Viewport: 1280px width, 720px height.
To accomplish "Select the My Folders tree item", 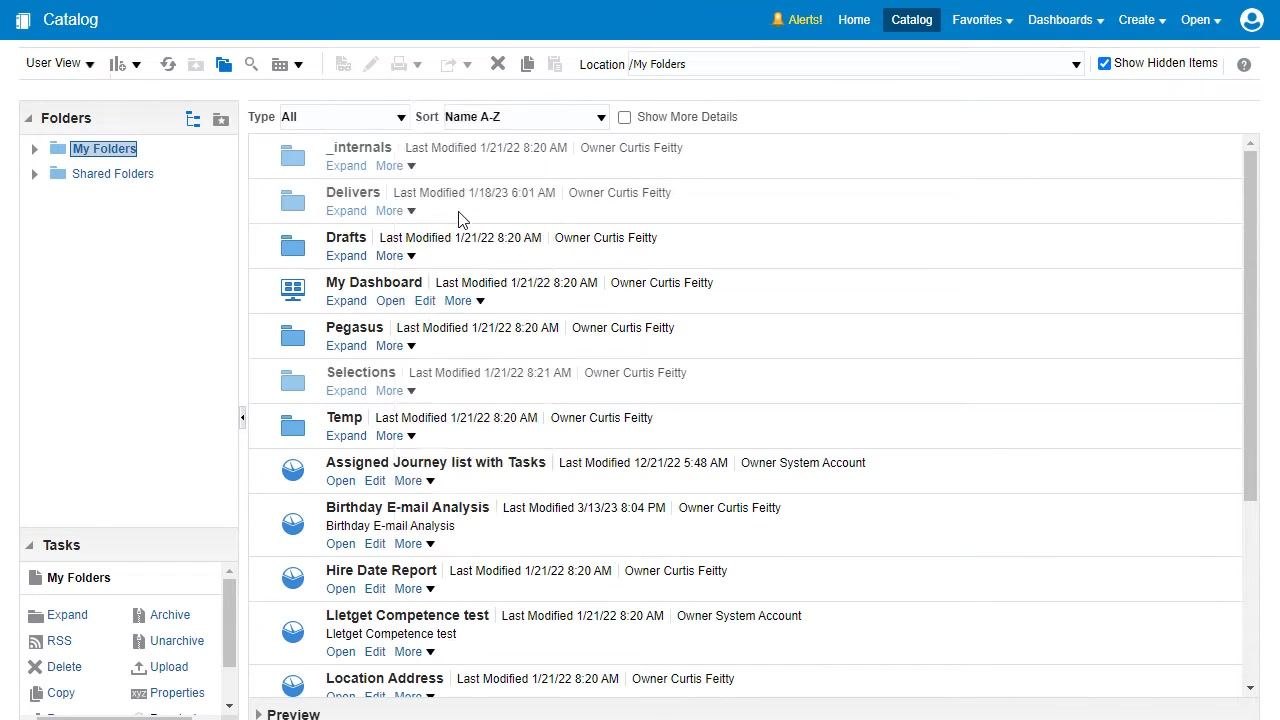I will tap(104, 149).
